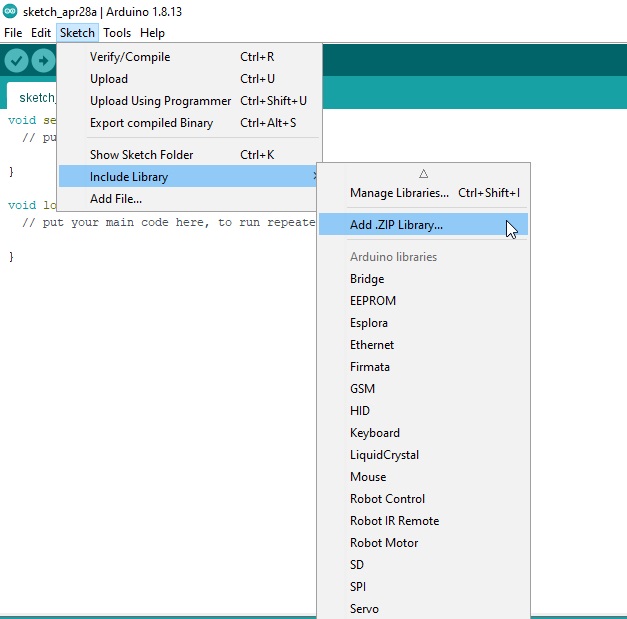
Task: Expand the Include Library submenu
Action: coord(188,176)
